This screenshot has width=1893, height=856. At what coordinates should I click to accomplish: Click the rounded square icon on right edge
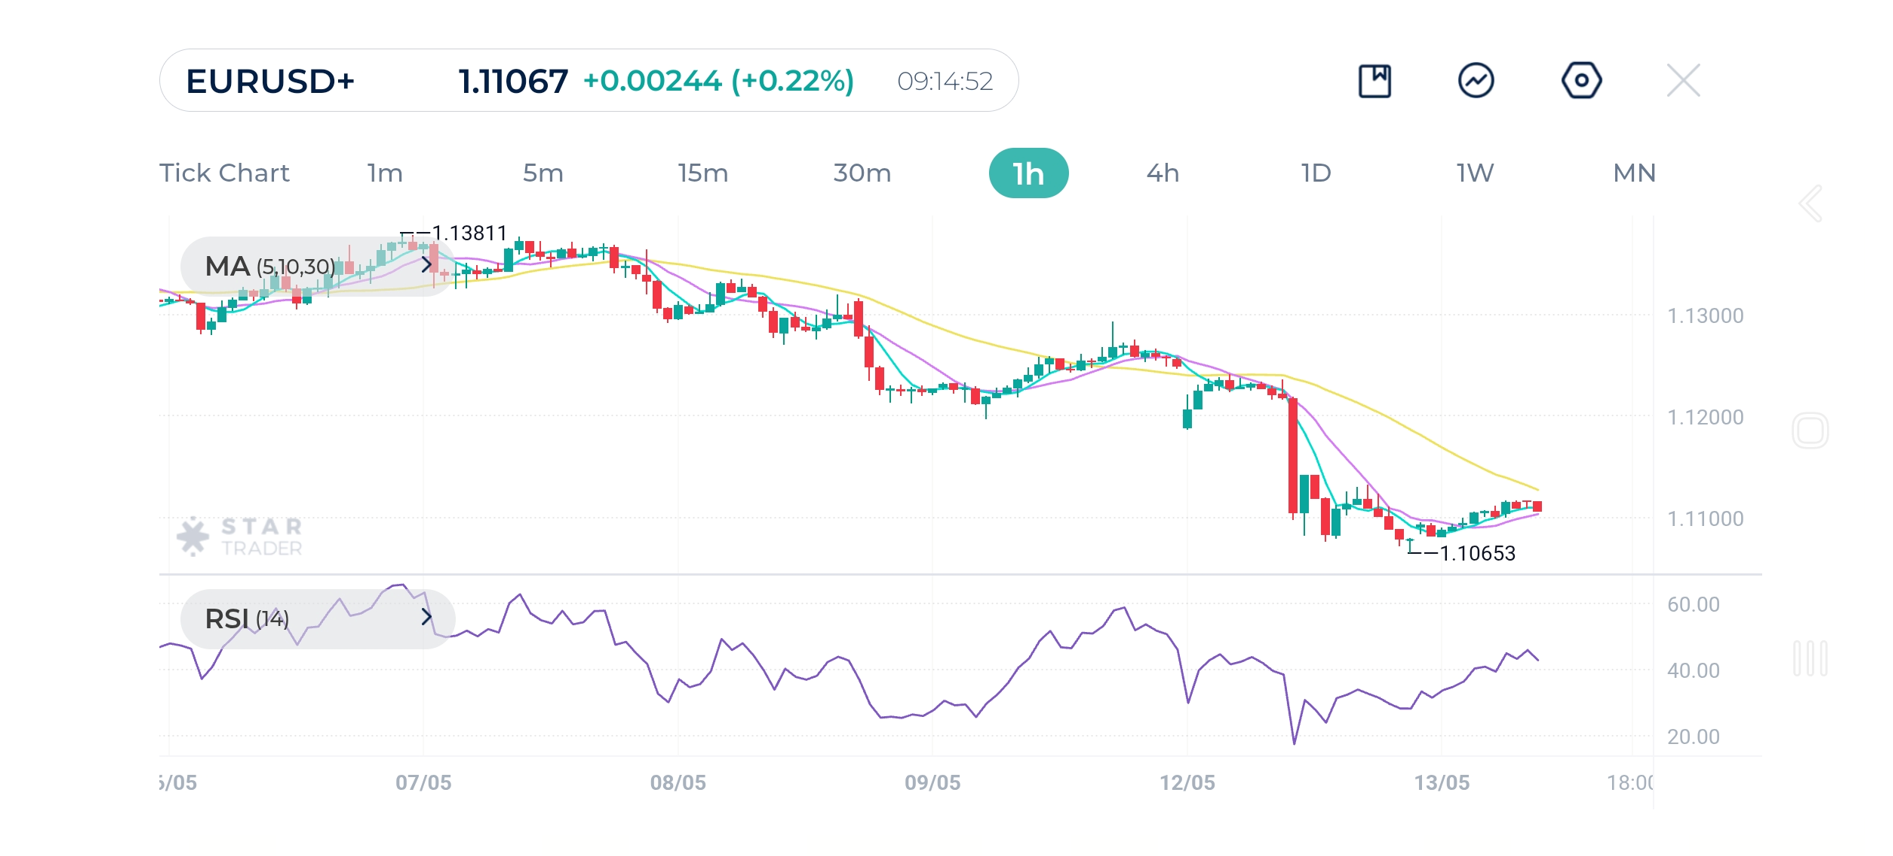(x=1810, y=430)
